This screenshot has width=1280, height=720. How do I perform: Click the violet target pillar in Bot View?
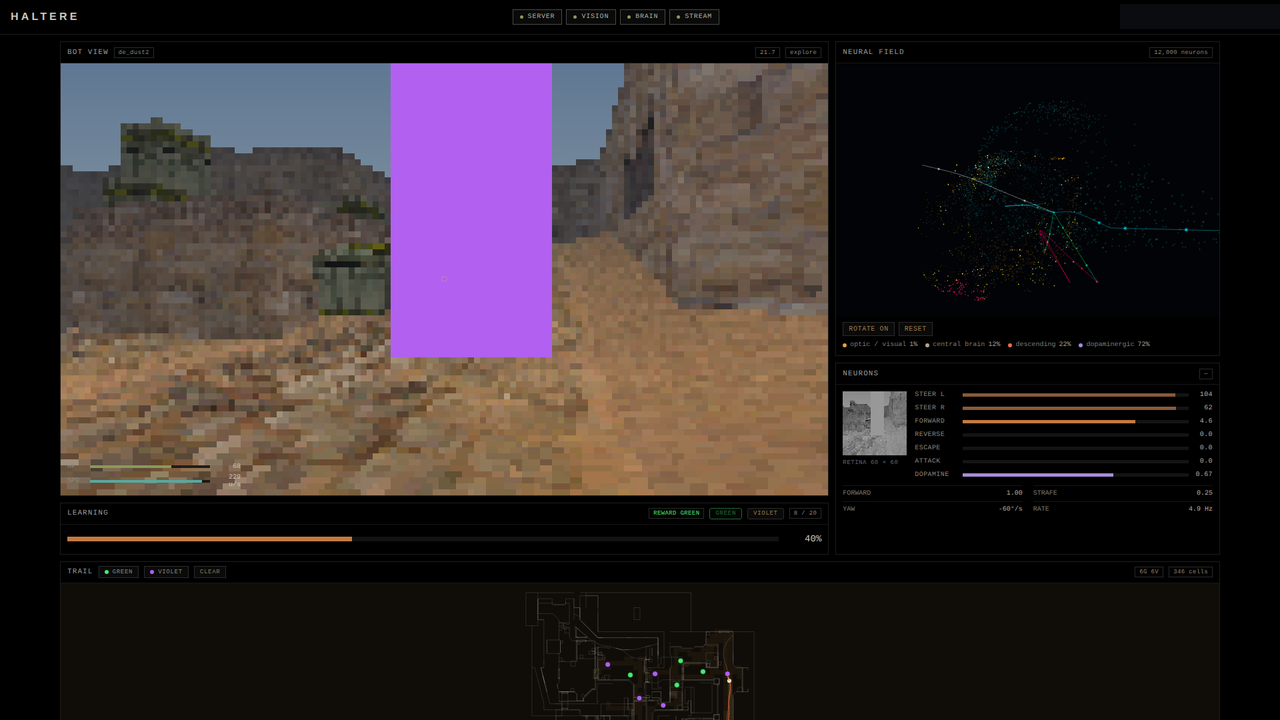(x=471, y=210)
